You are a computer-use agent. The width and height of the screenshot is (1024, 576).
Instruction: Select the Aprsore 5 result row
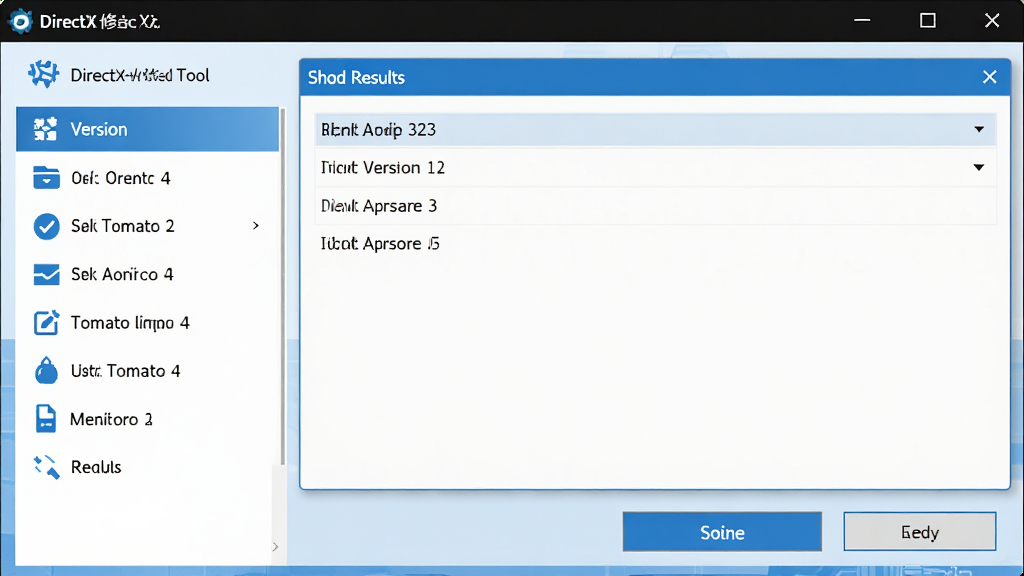(655, 244)
